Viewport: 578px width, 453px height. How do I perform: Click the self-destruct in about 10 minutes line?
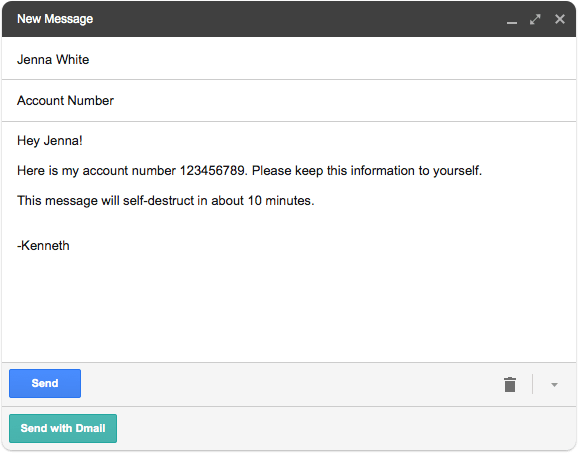coord(166,201)
